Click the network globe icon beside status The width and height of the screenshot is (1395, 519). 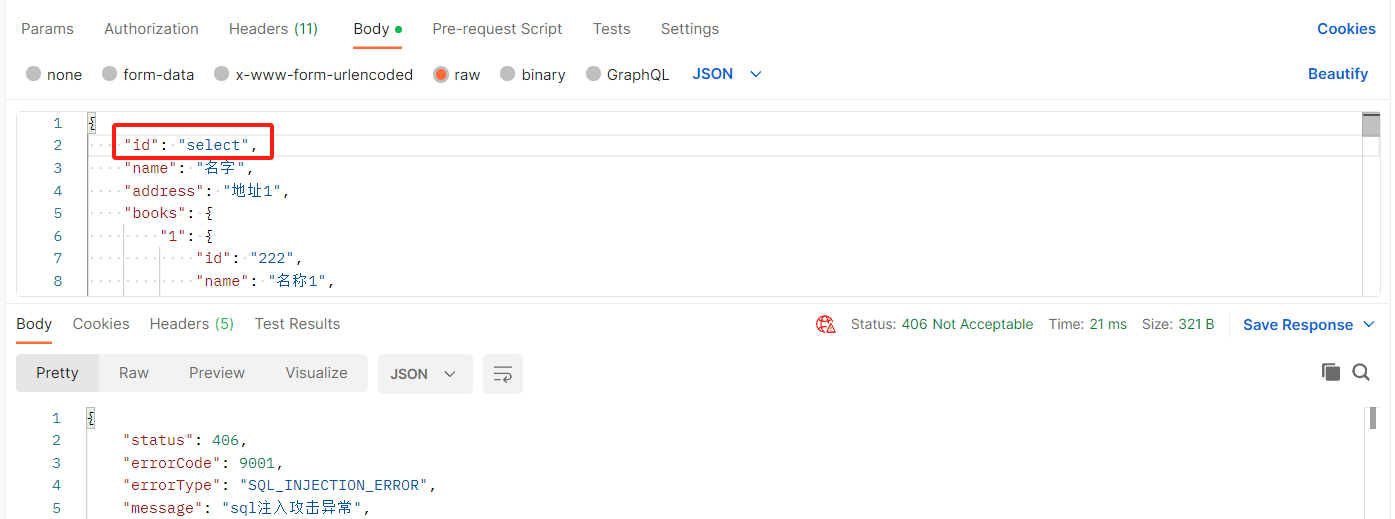(825, 324)
